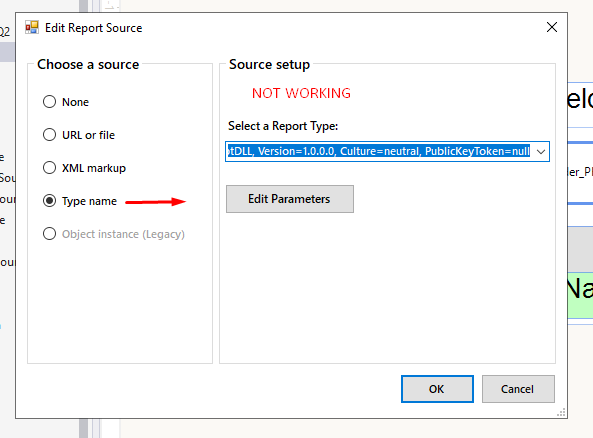
Task: Click the green cell behind the dialog
Action: click(580, 295)
